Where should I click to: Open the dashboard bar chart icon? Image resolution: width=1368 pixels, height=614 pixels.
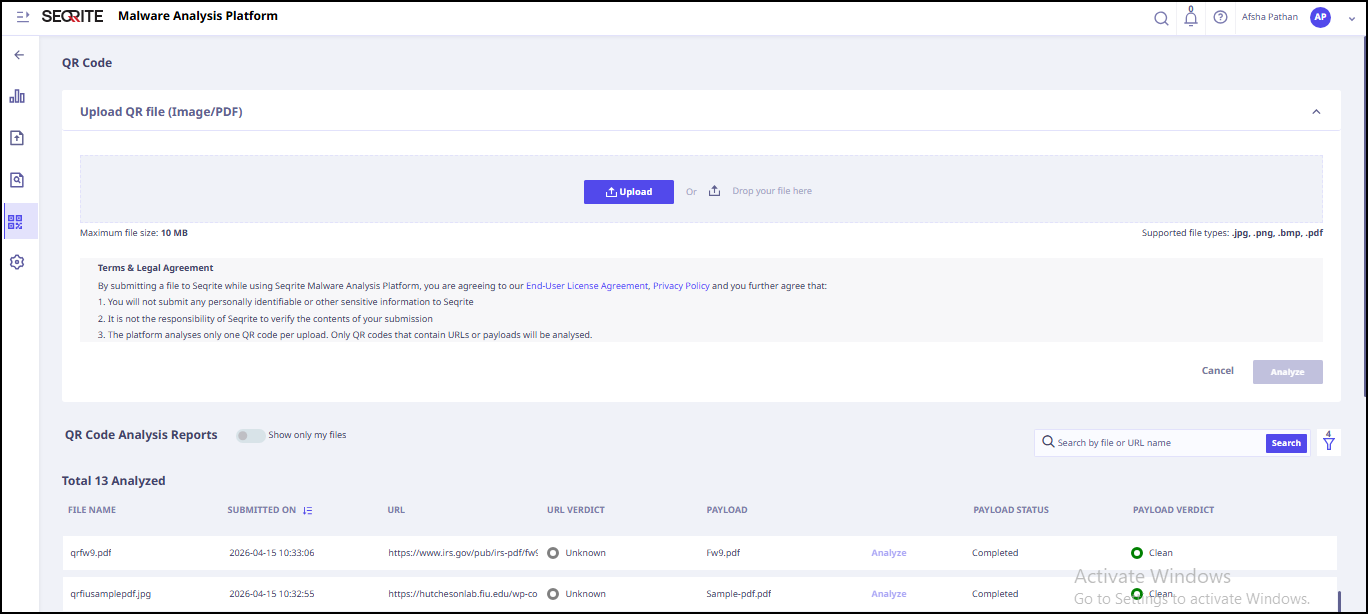tap(17, 97)
